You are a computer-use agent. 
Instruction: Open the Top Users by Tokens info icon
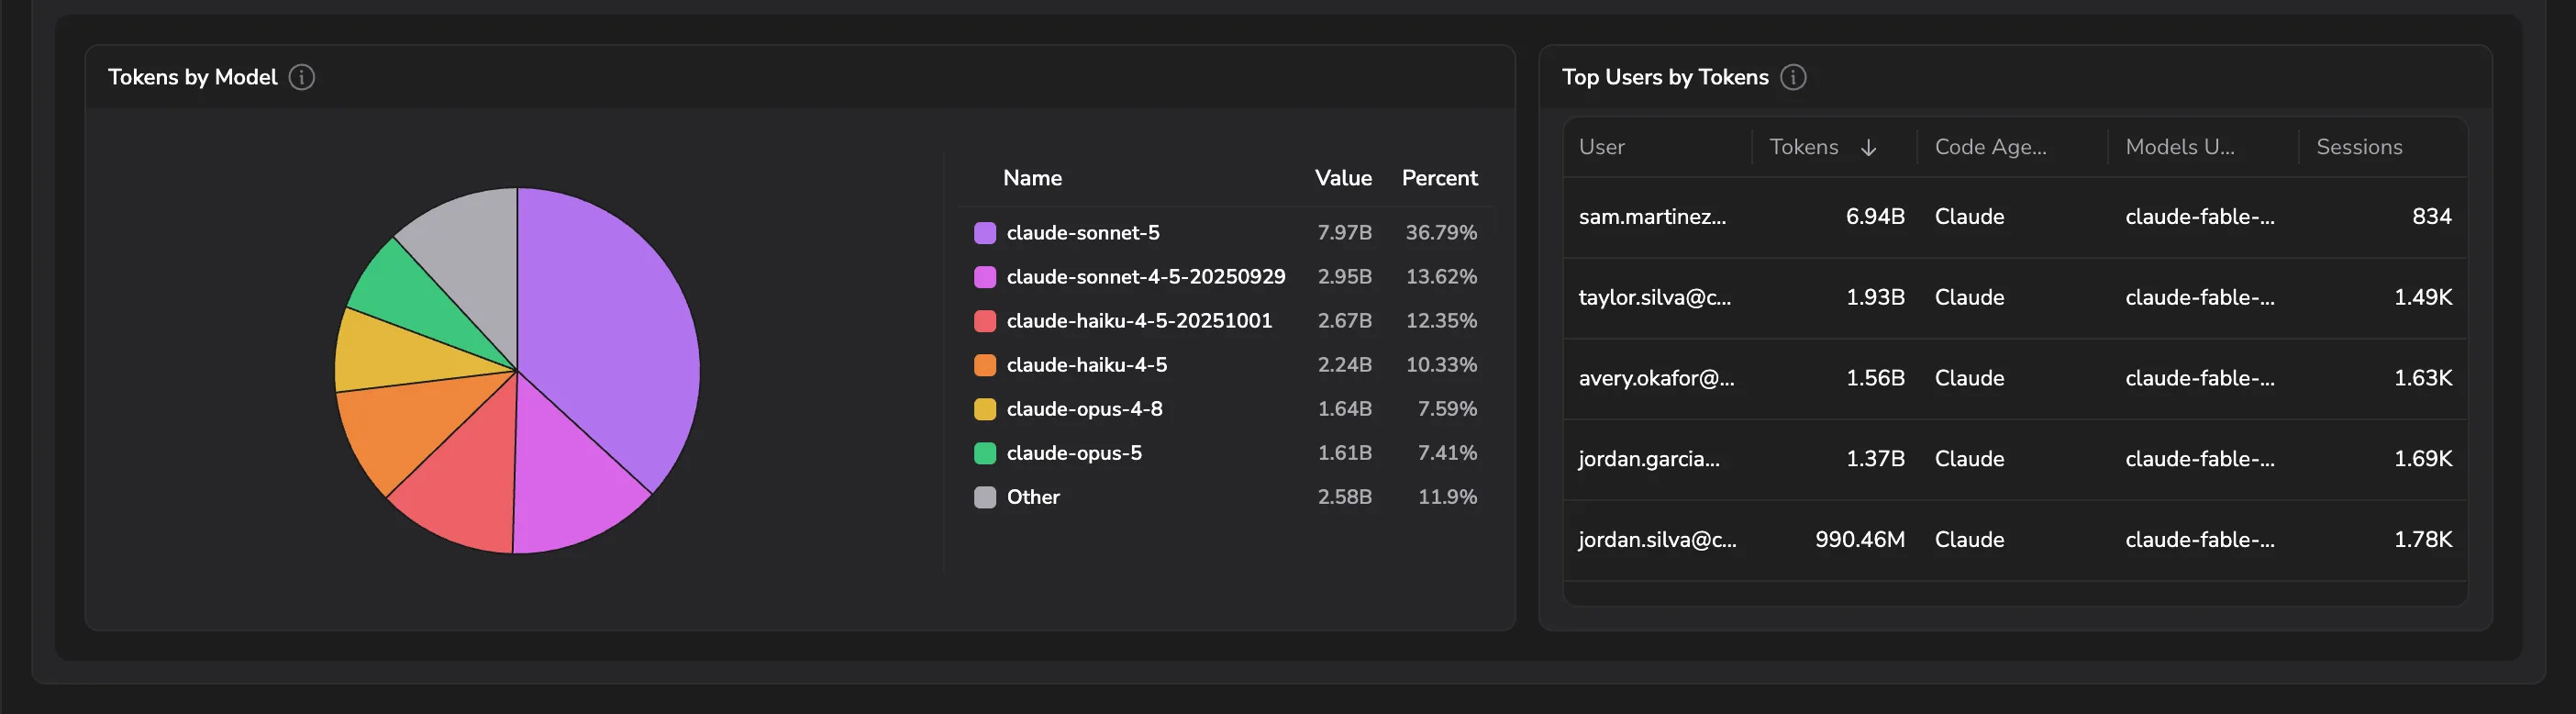(1793, 77)
